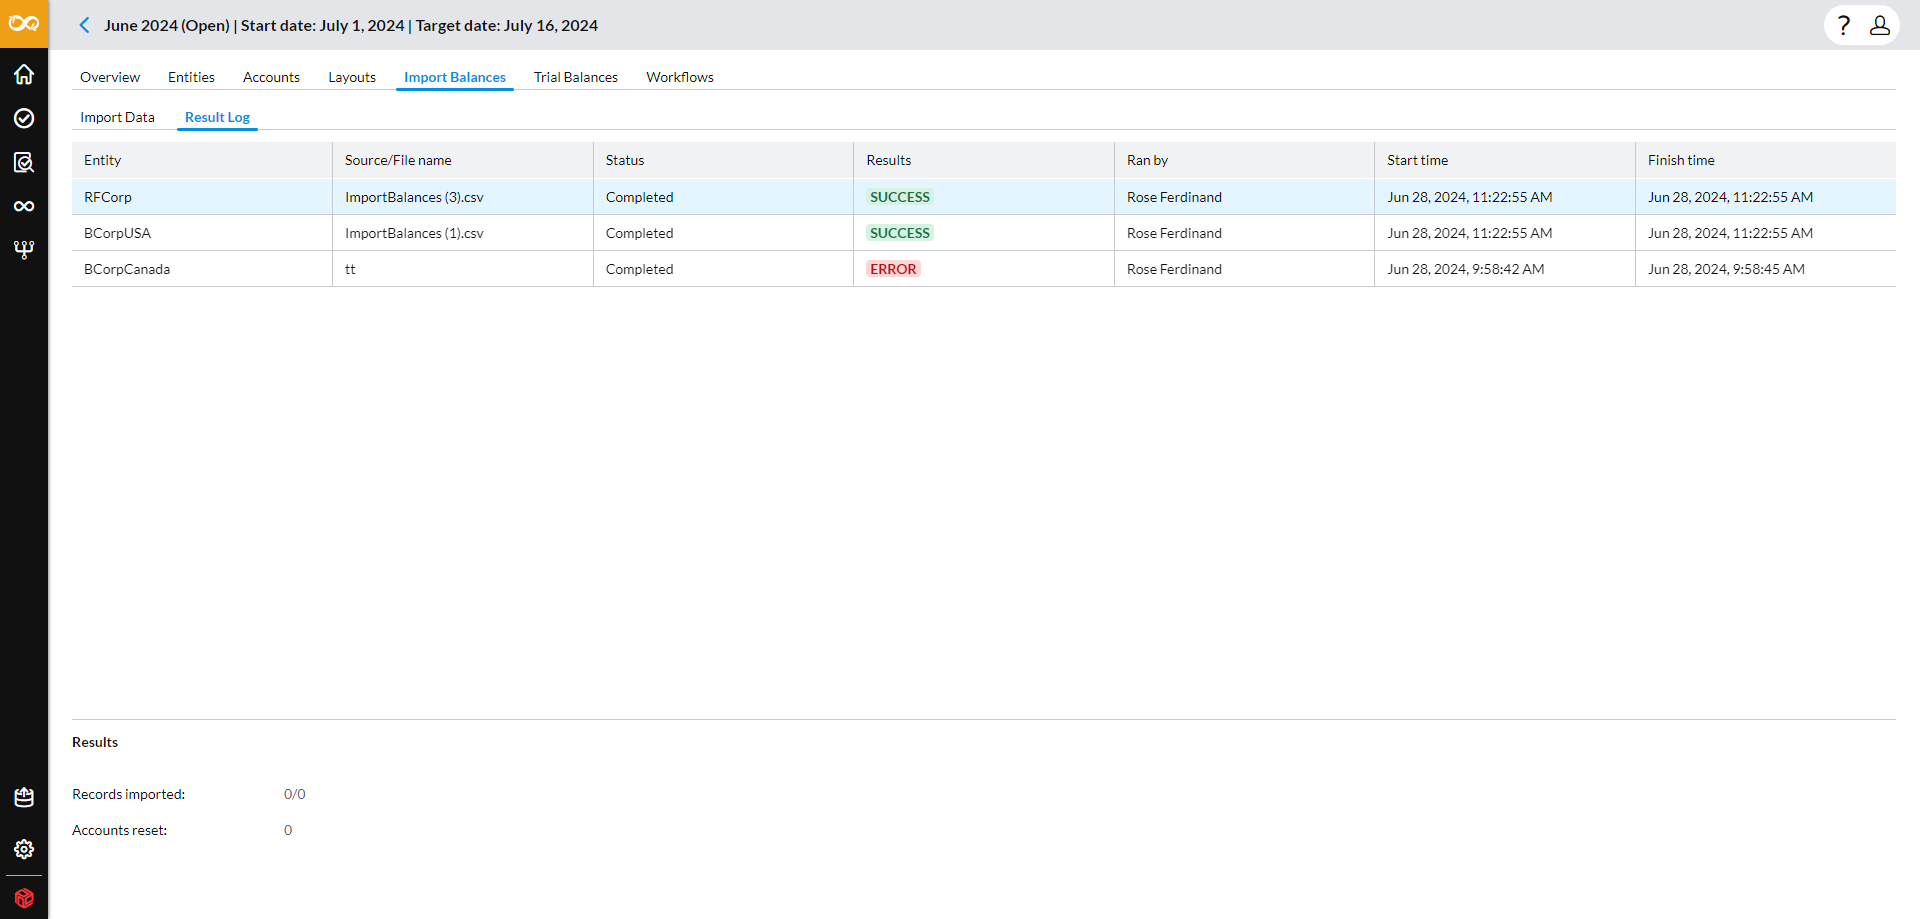
Task: Click the Accounts reset value 0
Action: click(x=288, y=830)
